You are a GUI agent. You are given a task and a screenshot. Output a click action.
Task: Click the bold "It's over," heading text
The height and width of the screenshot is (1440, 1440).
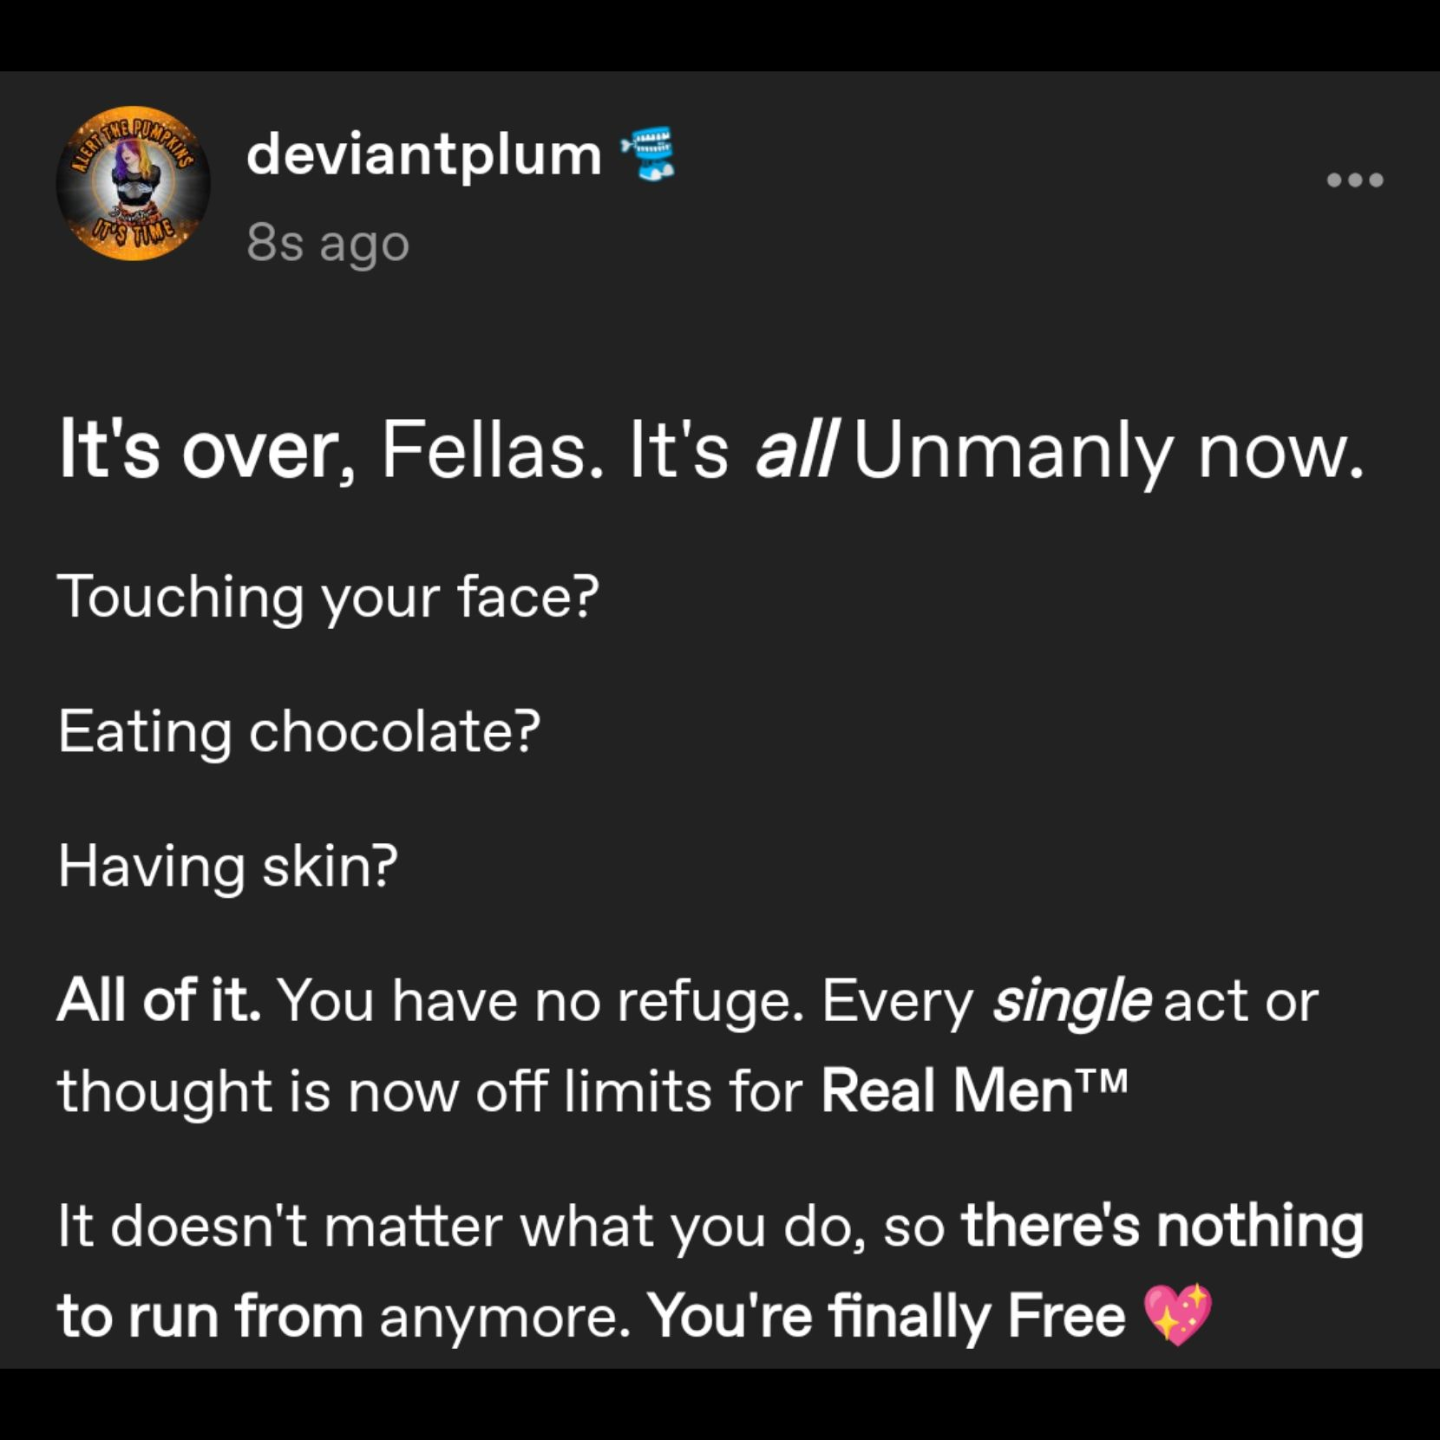click(200, 451)
